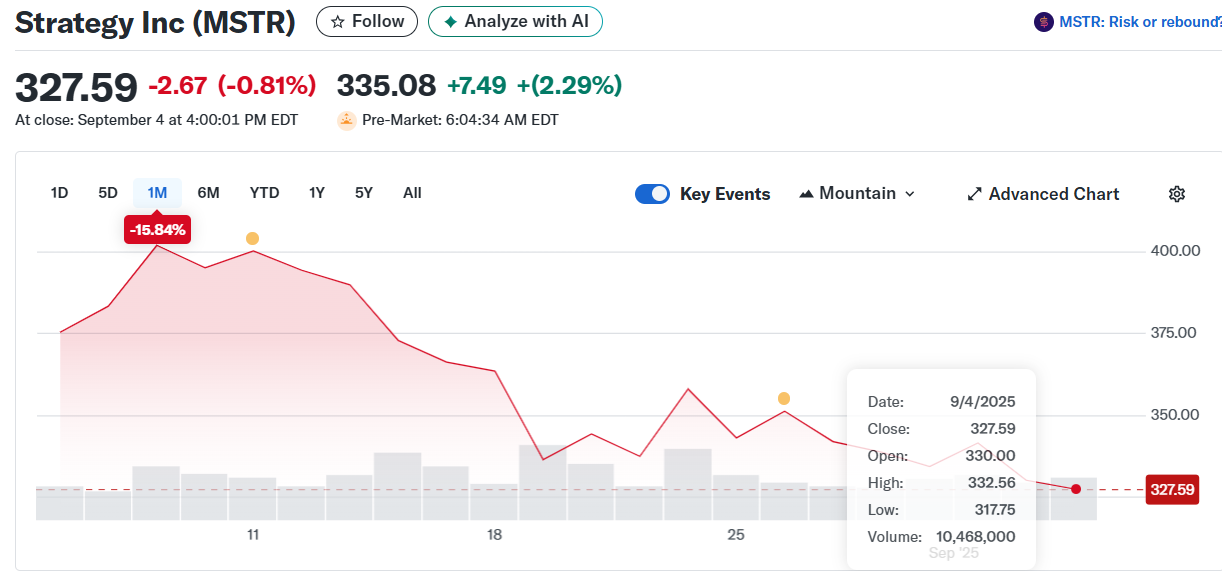This screenshot has width=1222, height=571.
Task: Open MSTR: Risk or rebound link
Action: click(x=1140, y=22)
